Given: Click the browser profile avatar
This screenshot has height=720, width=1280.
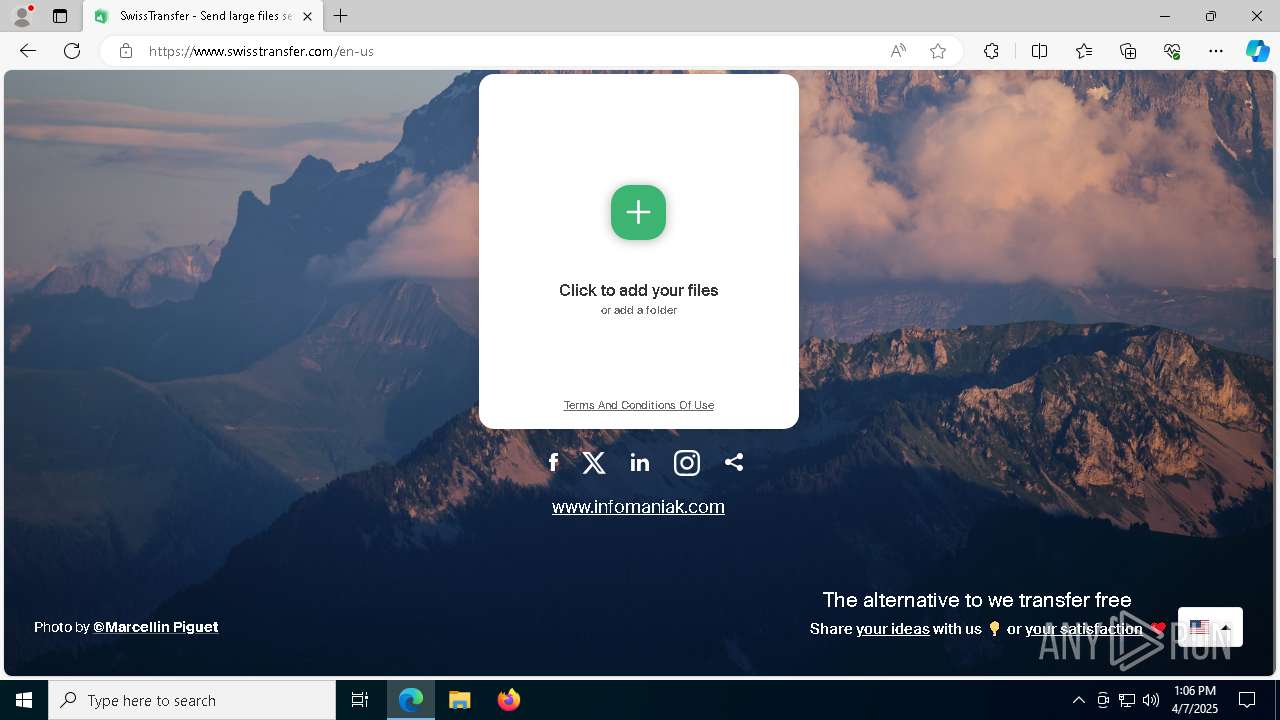Looking at the screenshot, I should pyautogui.click(x=22, y=16).
